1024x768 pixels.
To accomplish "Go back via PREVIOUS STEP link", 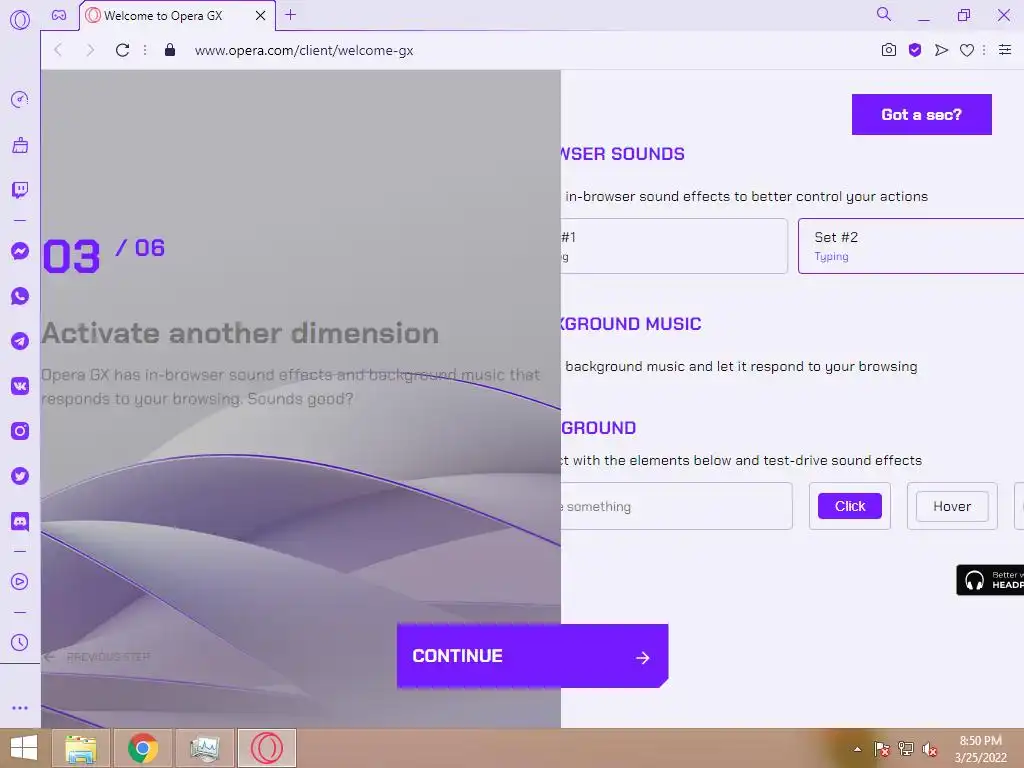I will (97, 656).
